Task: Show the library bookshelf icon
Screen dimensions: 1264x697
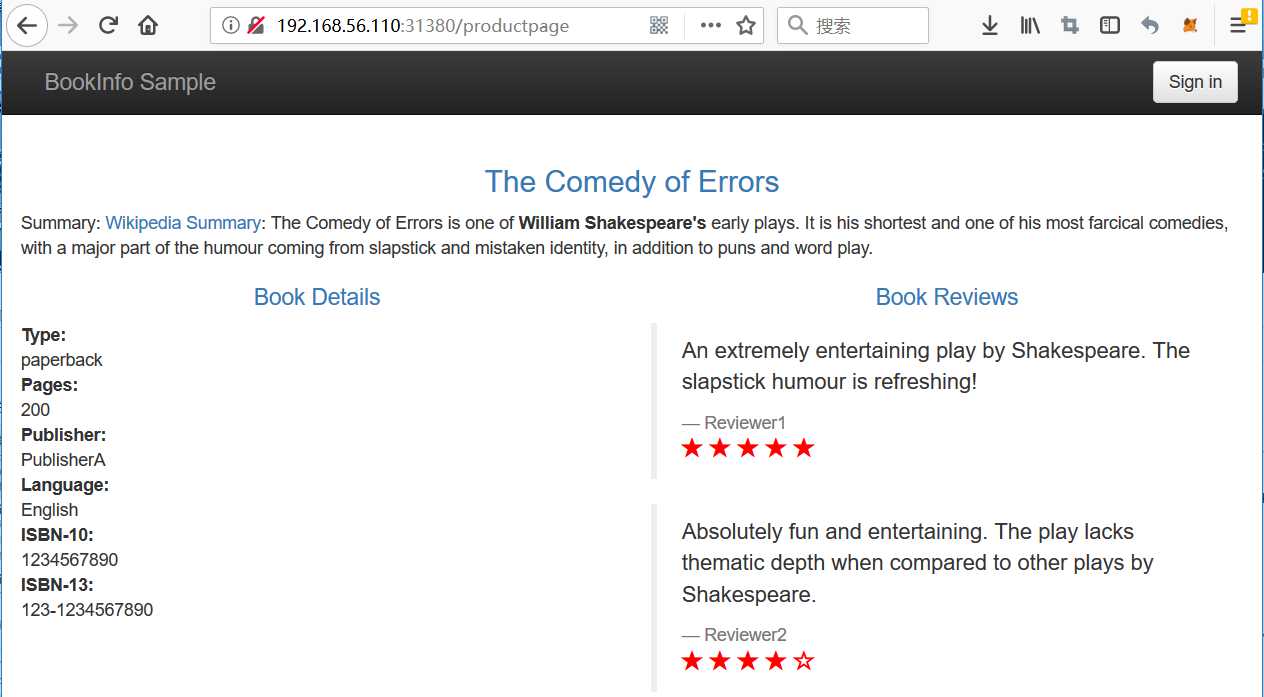Action: [1030, 25]
